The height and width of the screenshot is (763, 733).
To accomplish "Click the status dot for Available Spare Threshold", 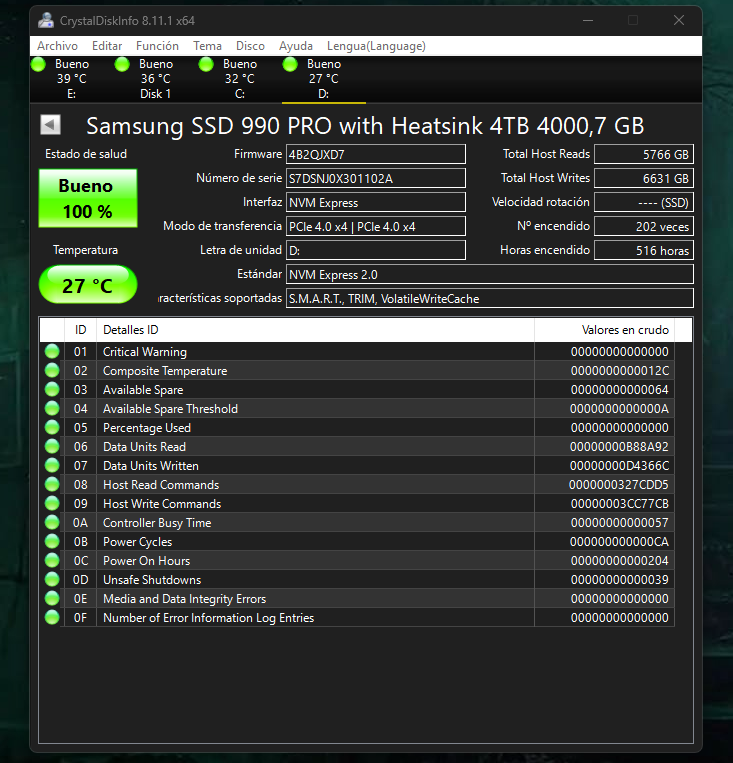I will pyautogui.click(x=52, y=408).
